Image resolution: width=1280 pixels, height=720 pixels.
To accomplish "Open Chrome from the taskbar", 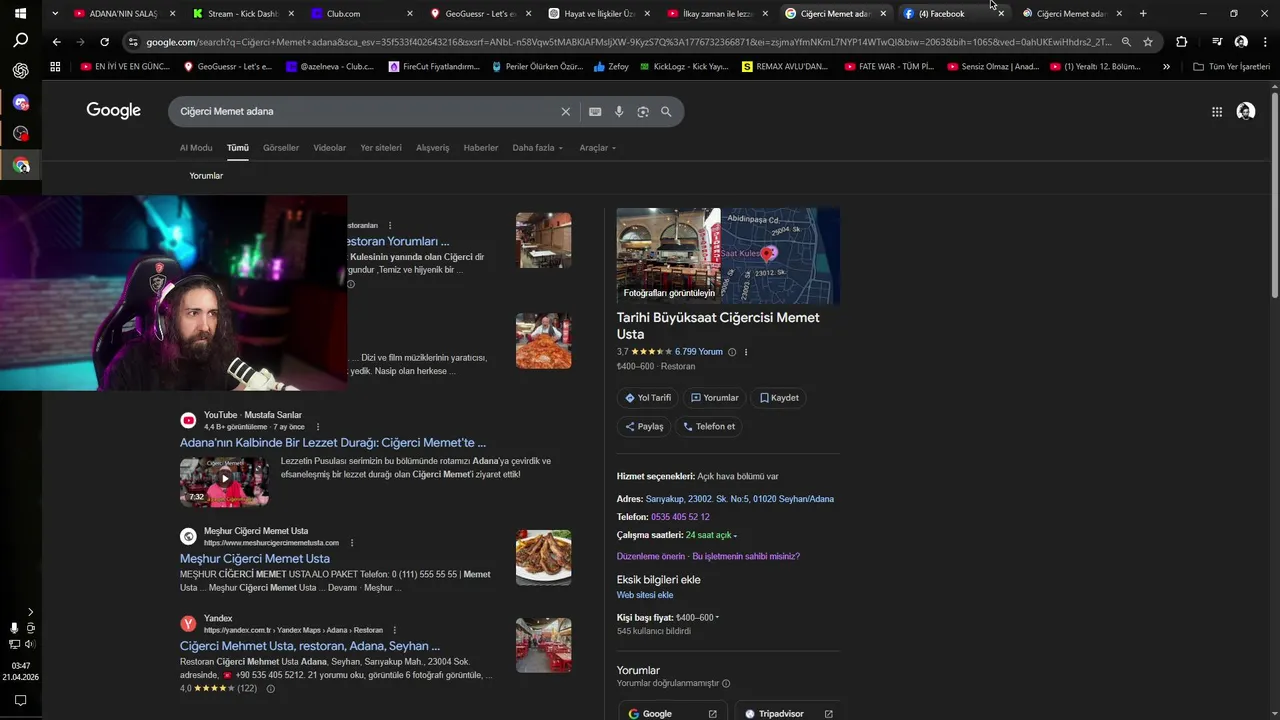I will pyautogui.click(x=20, y=165).
